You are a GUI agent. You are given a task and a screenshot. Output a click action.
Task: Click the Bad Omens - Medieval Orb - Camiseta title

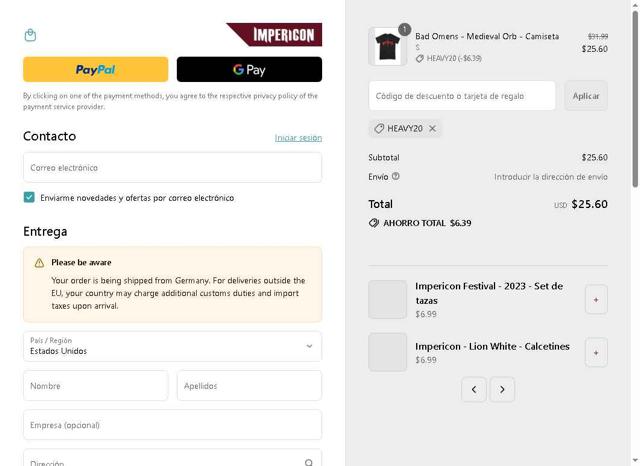tap(487, 36)
